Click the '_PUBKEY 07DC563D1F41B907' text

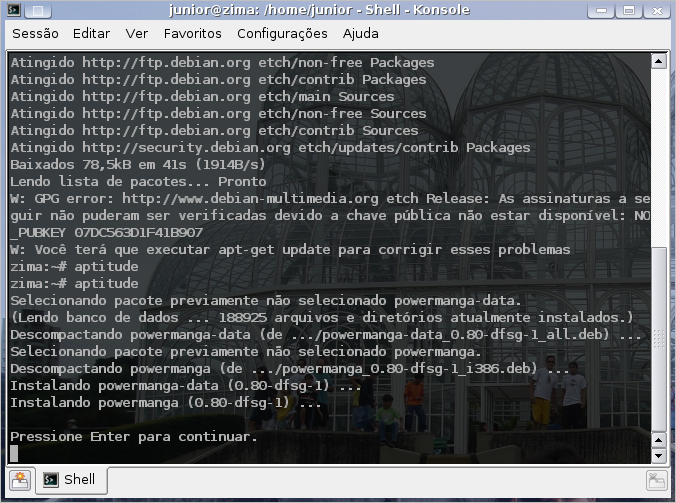pos(106,233)
